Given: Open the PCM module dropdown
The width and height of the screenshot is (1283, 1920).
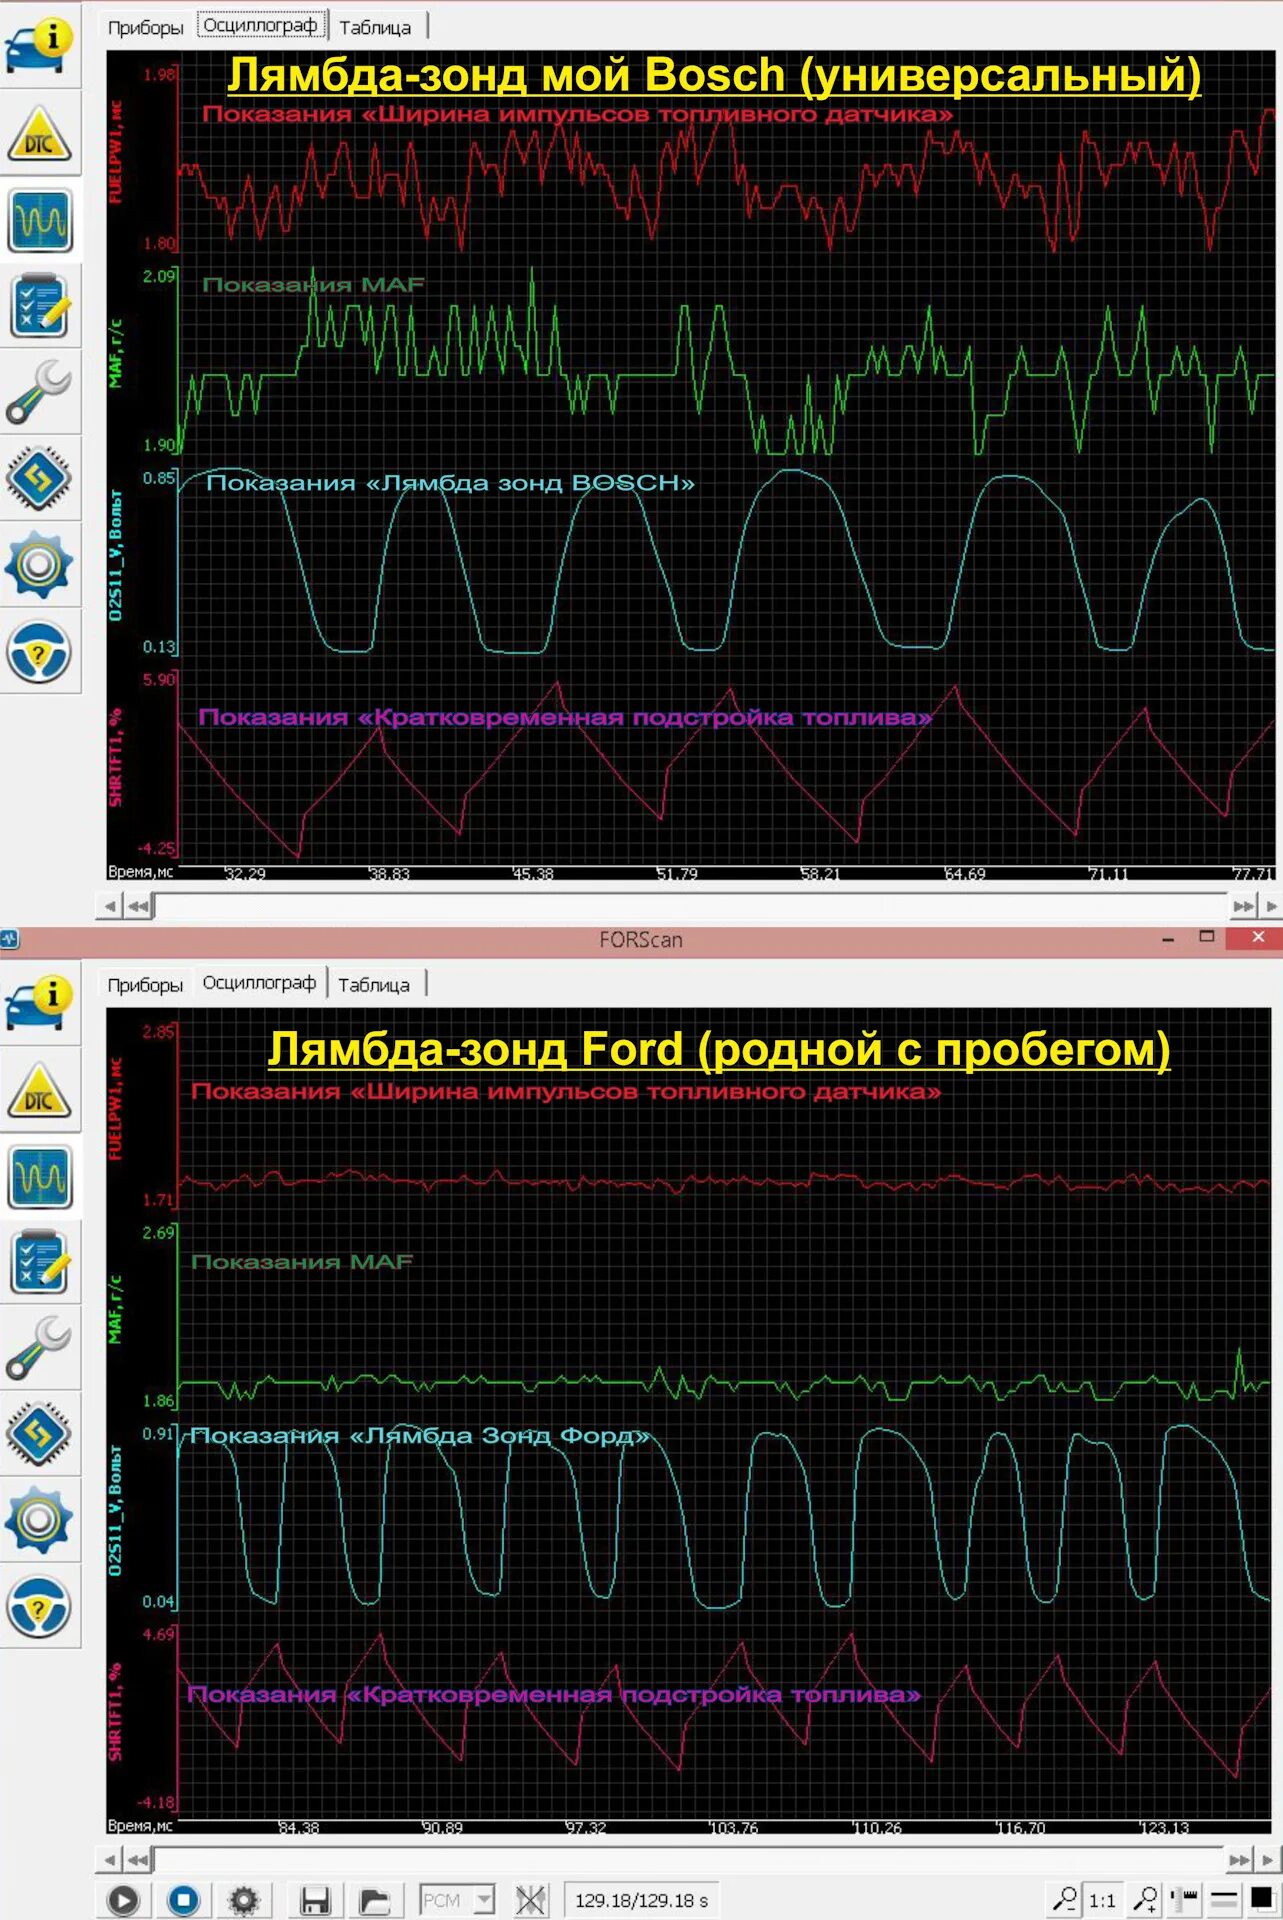Looking at the screenshot, I should click(457, 1899).
